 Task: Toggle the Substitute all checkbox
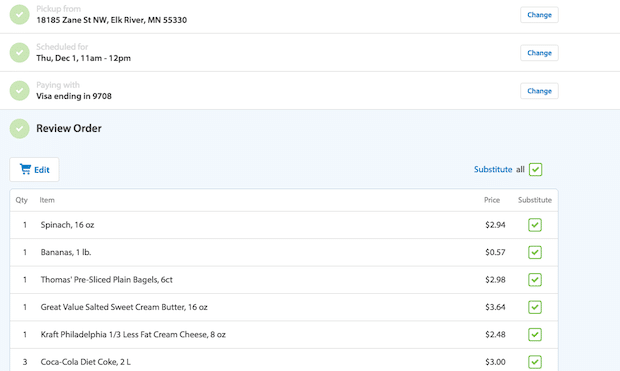535,169
